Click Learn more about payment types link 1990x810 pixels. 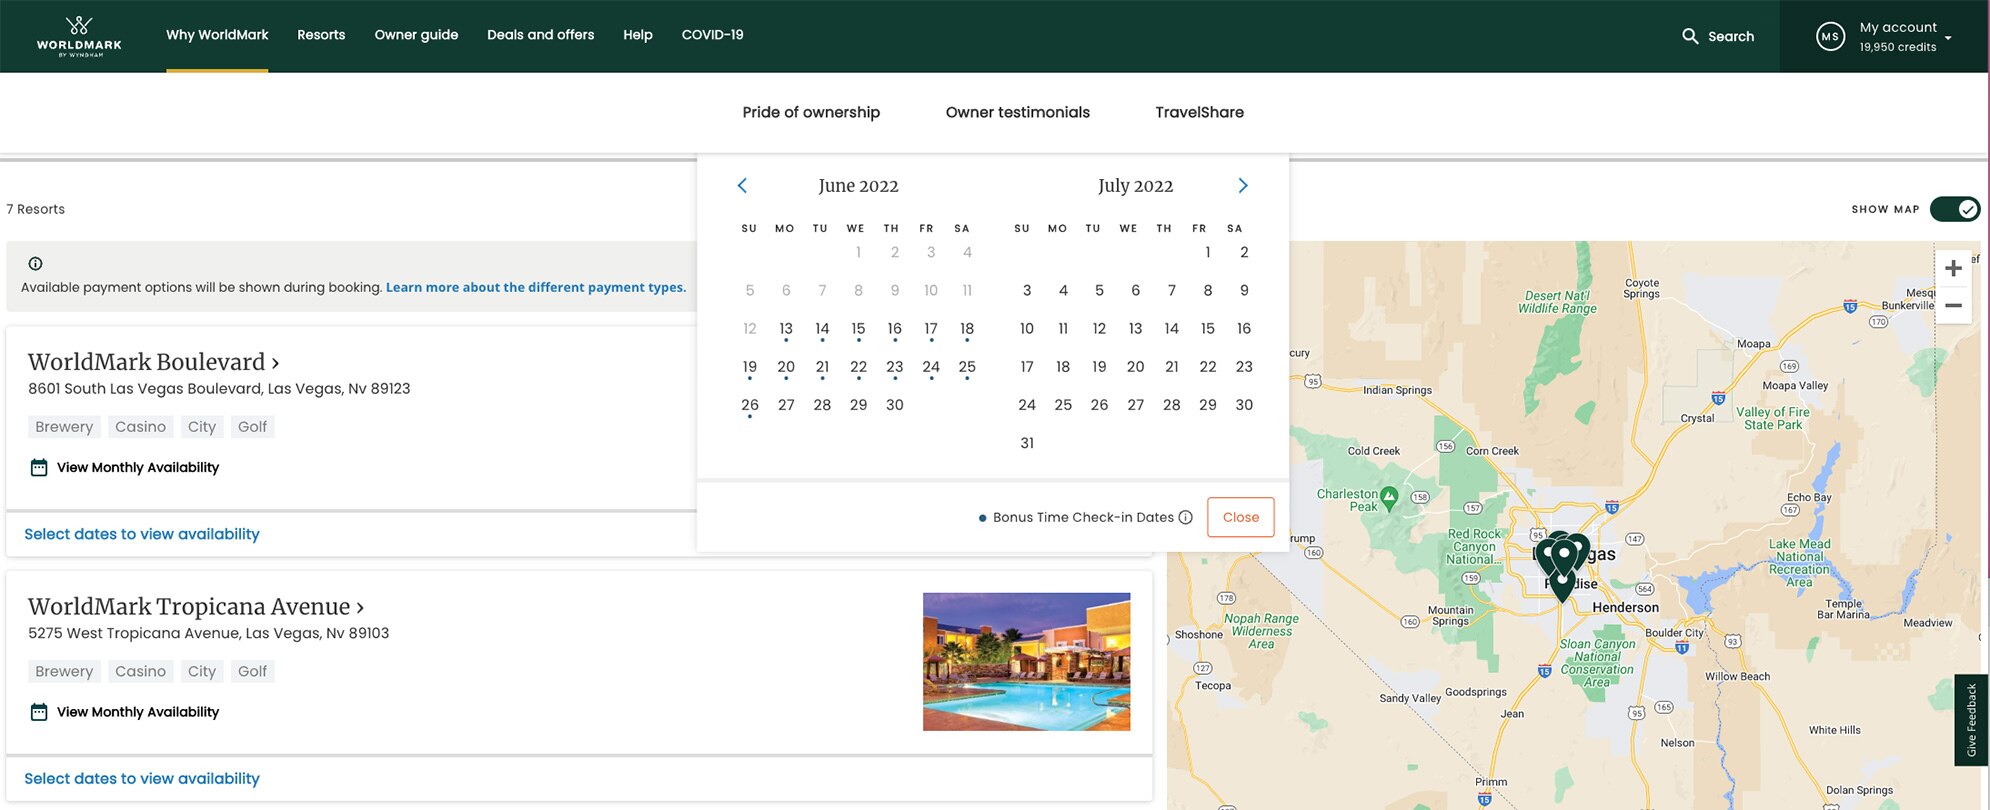[x=536, y=287]
